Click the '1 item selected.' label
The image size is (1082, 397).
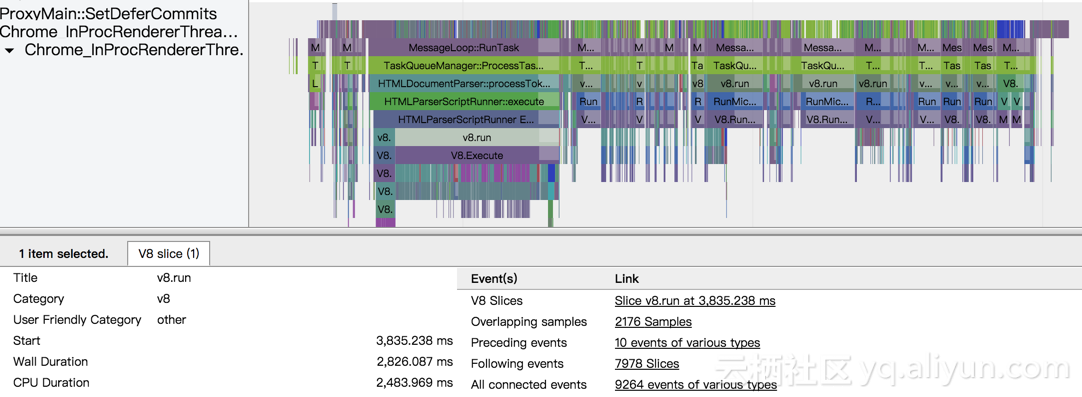tap(63, 253)
